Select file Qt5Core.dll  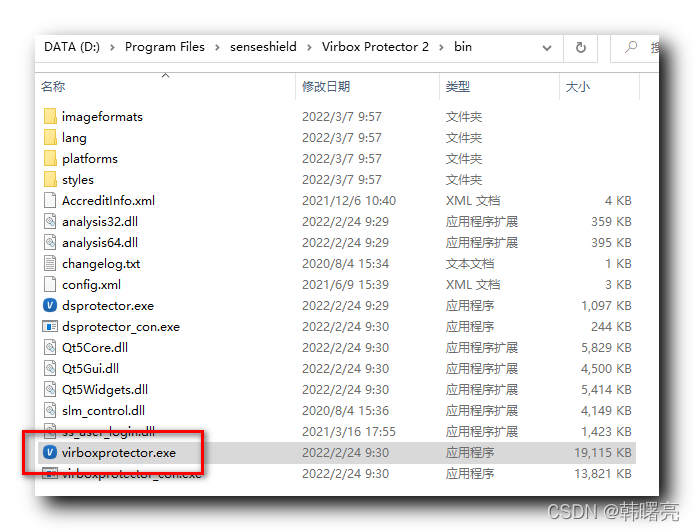point(95,348)
